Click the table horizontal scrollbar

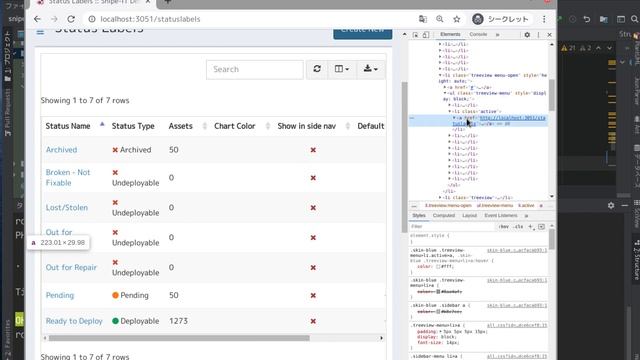tap(179, 338)
